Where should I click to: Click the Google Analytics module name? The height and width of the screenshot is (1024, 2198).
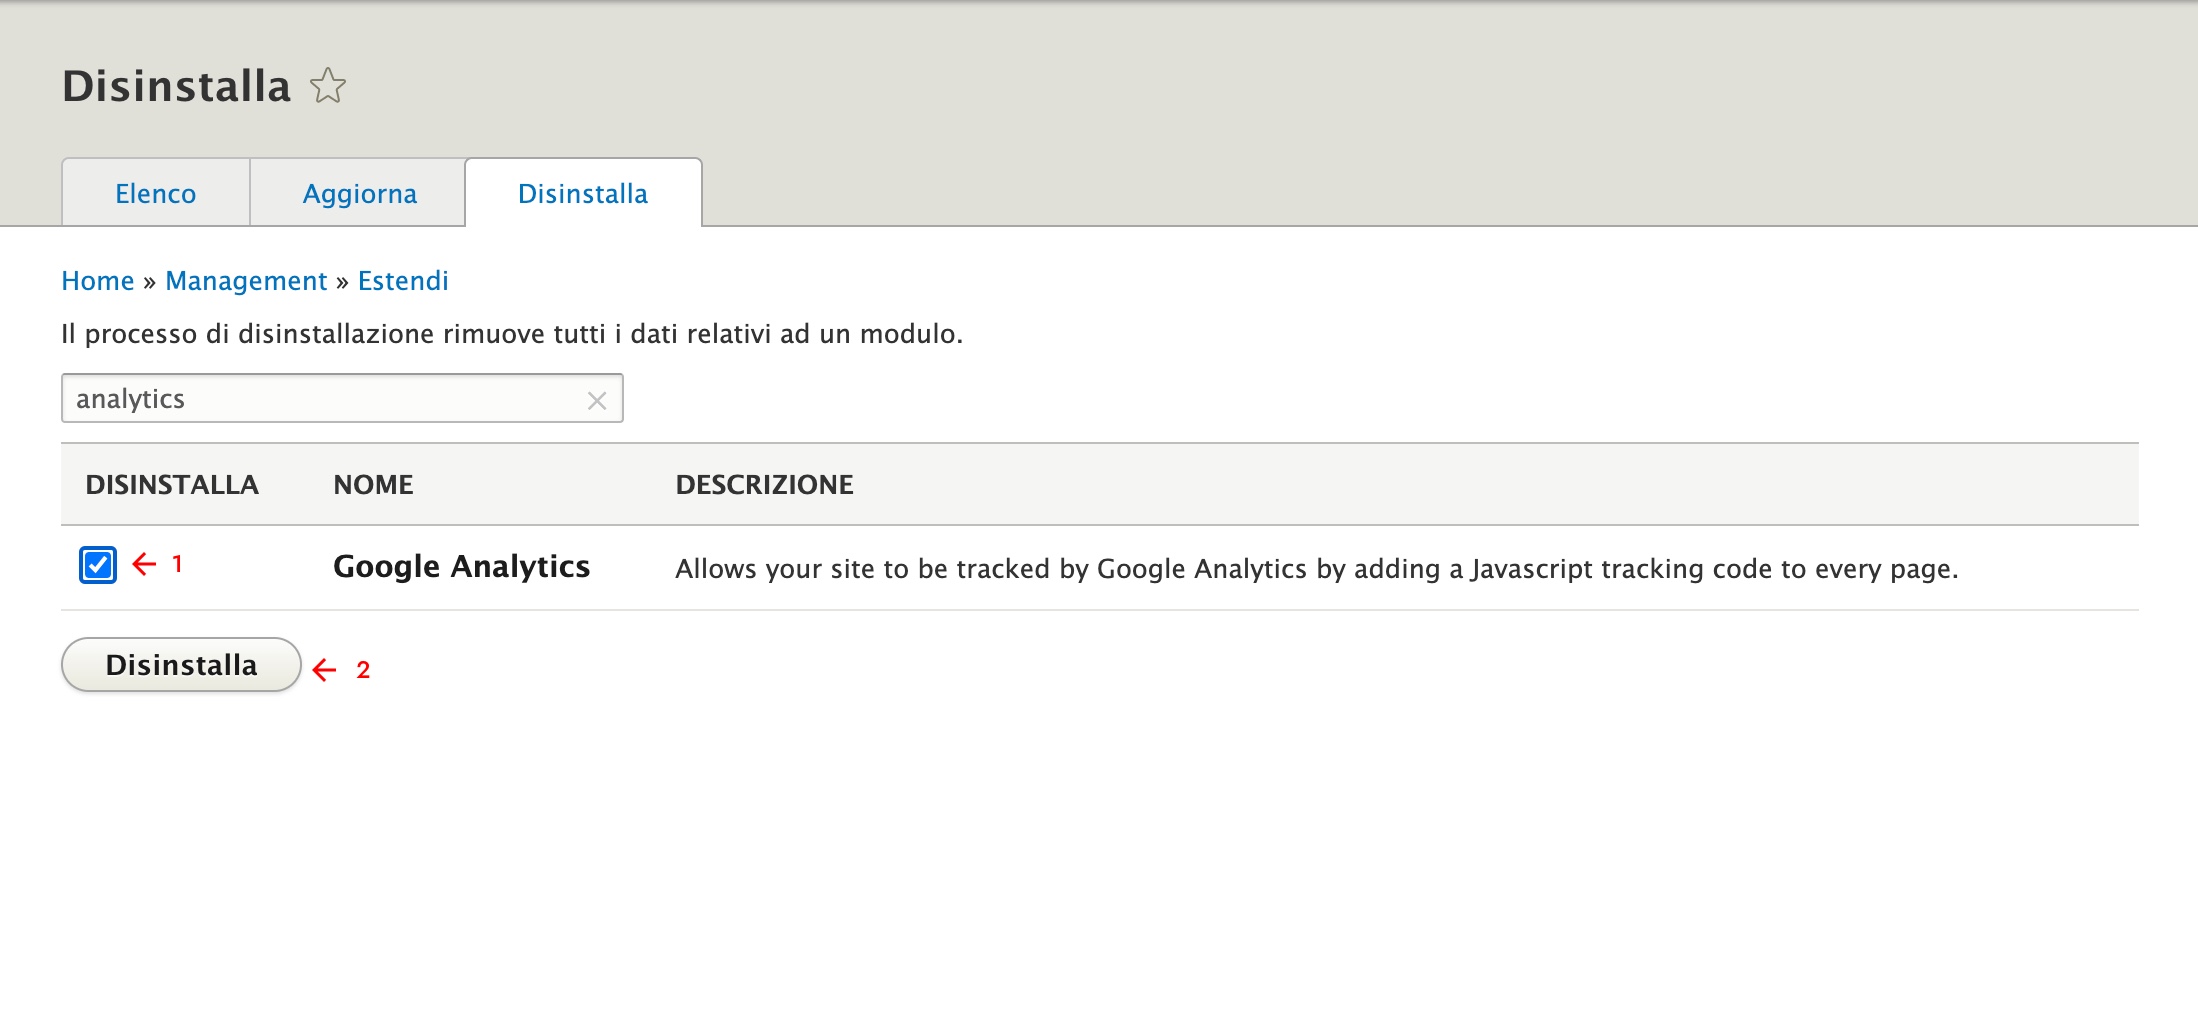click(461, 567)
